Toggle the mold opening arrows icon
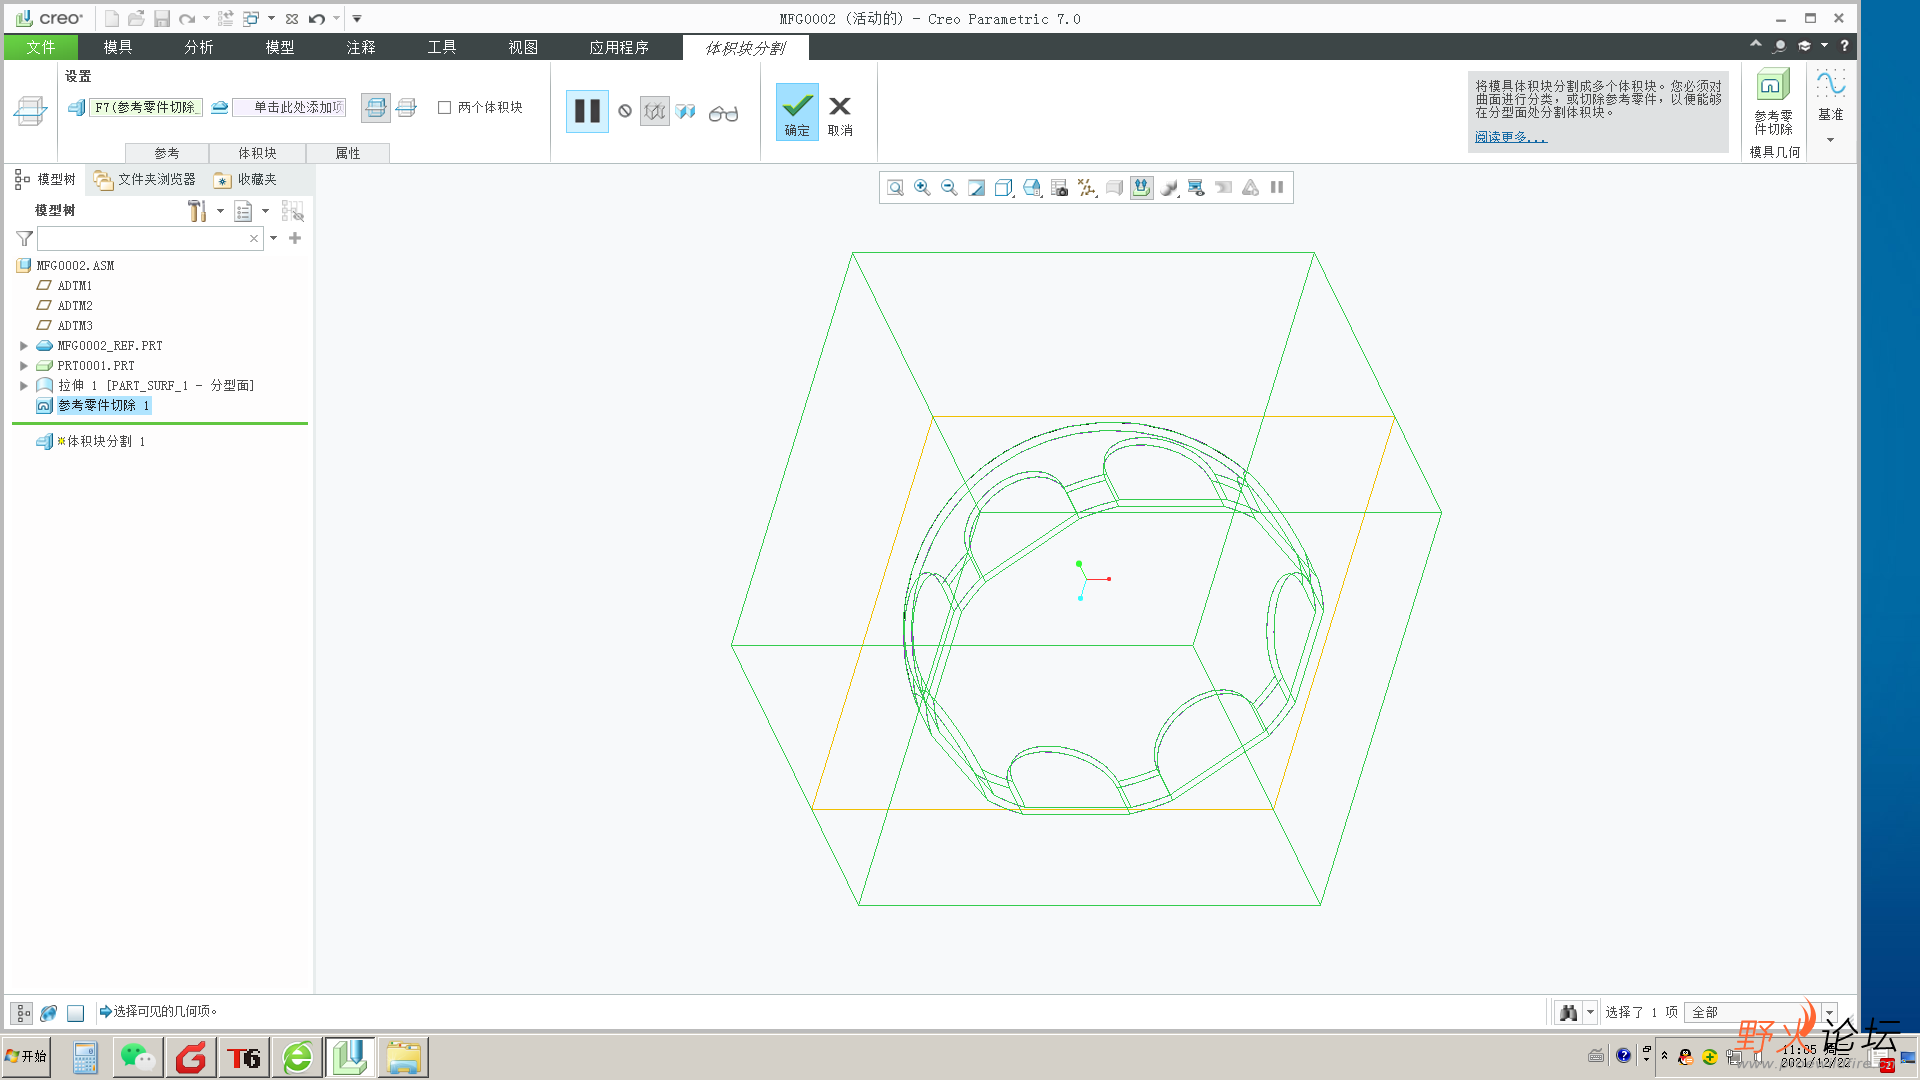Image resolution: width=1920 pixels, height=1080 pixels. 1141,188
